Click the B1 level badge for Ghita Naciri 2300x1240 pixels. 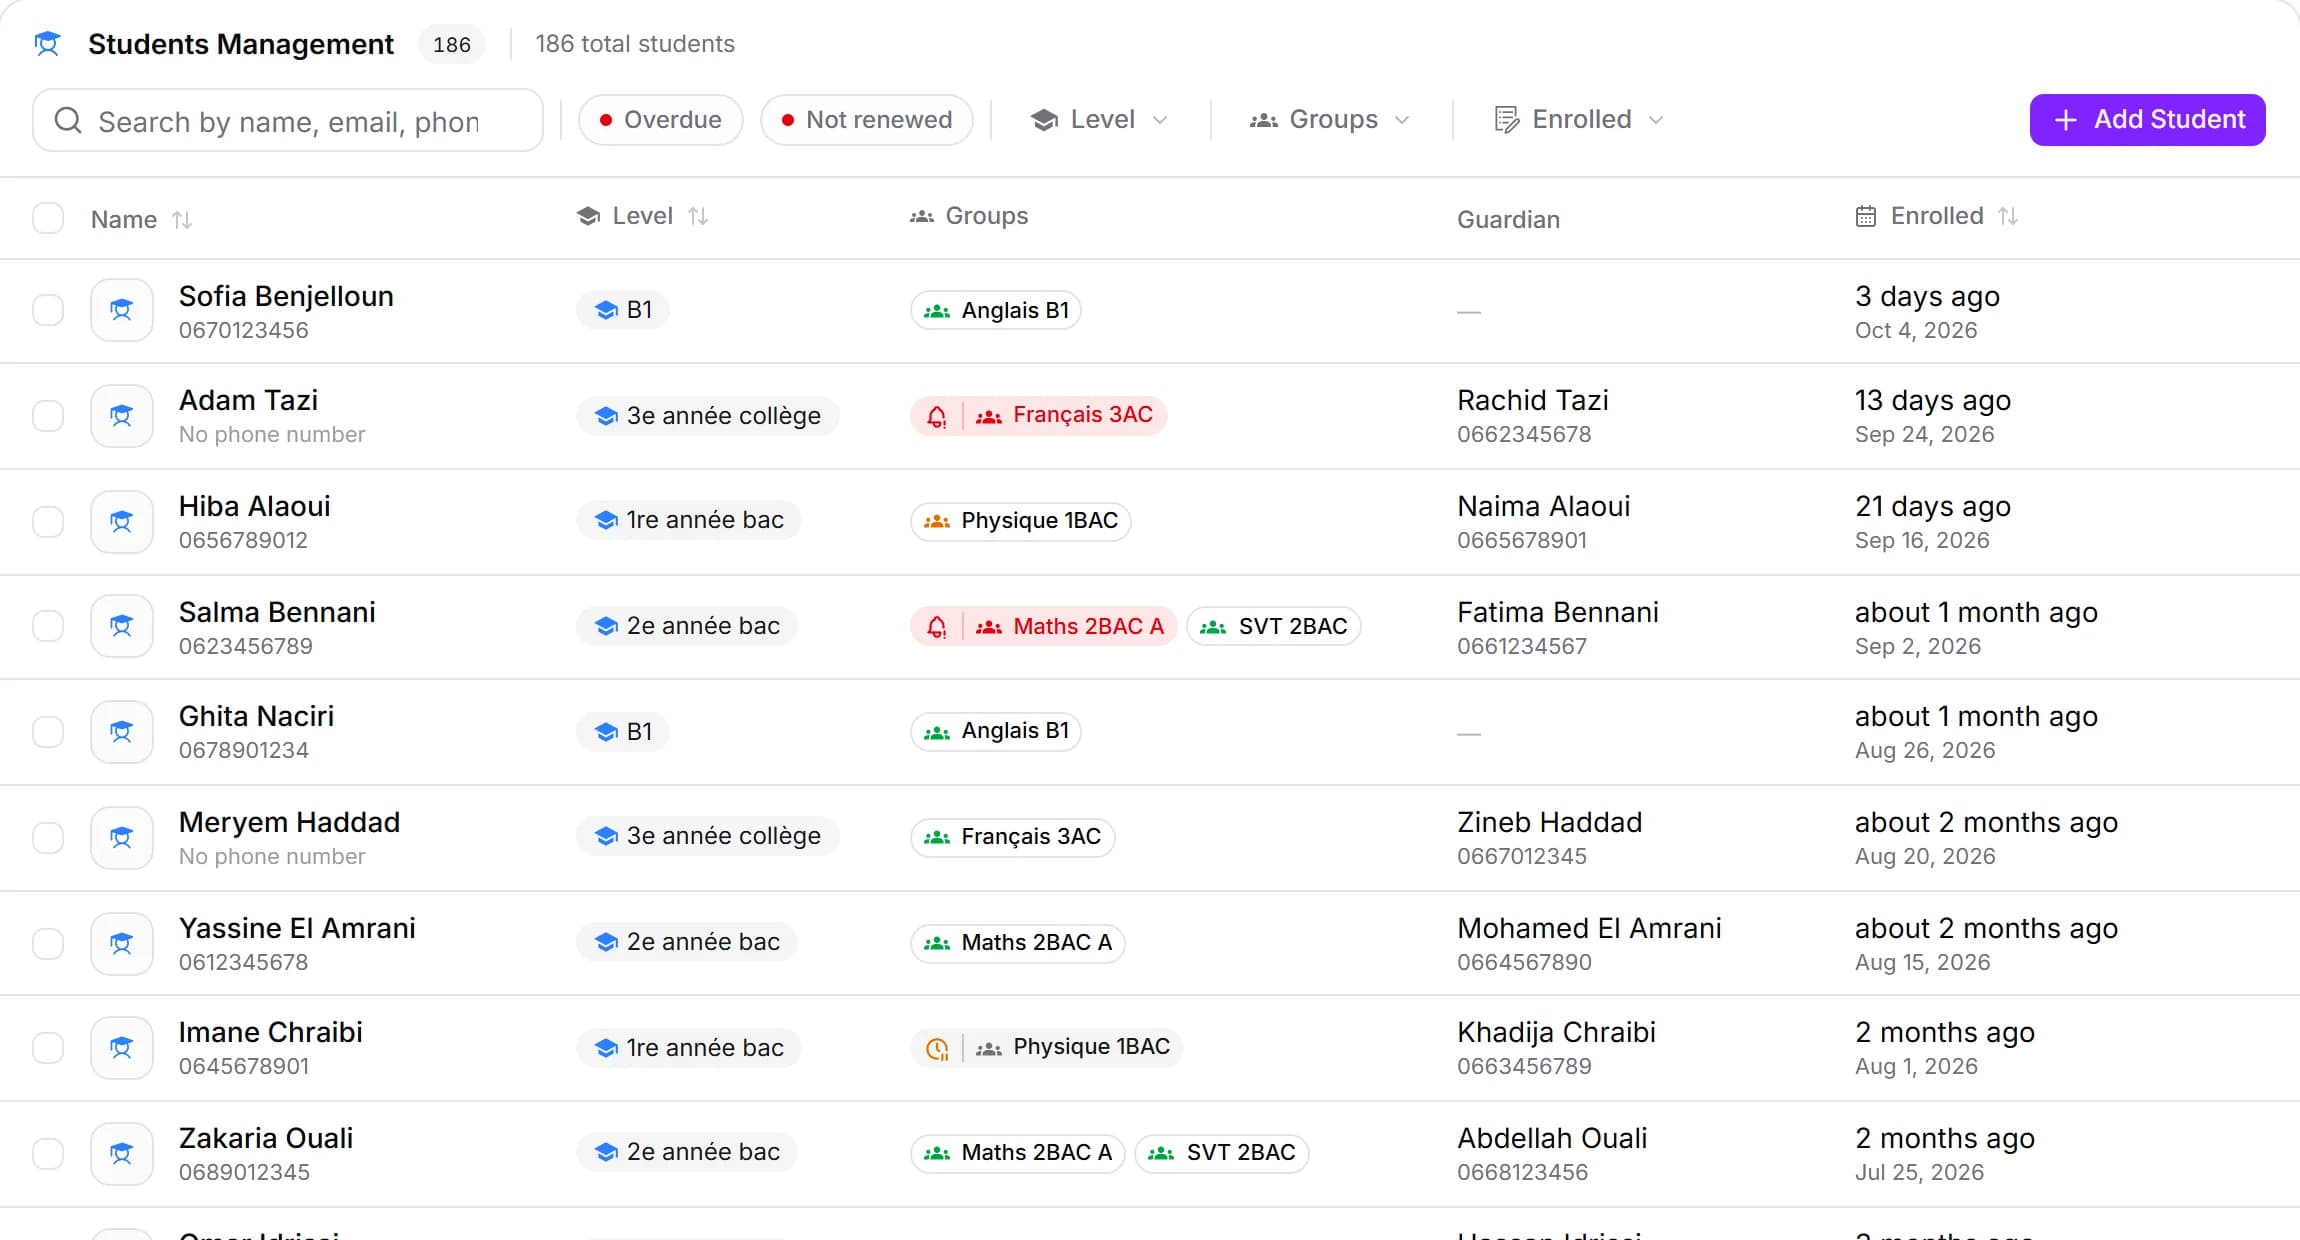pyautogui.click(x=622, y=731)
